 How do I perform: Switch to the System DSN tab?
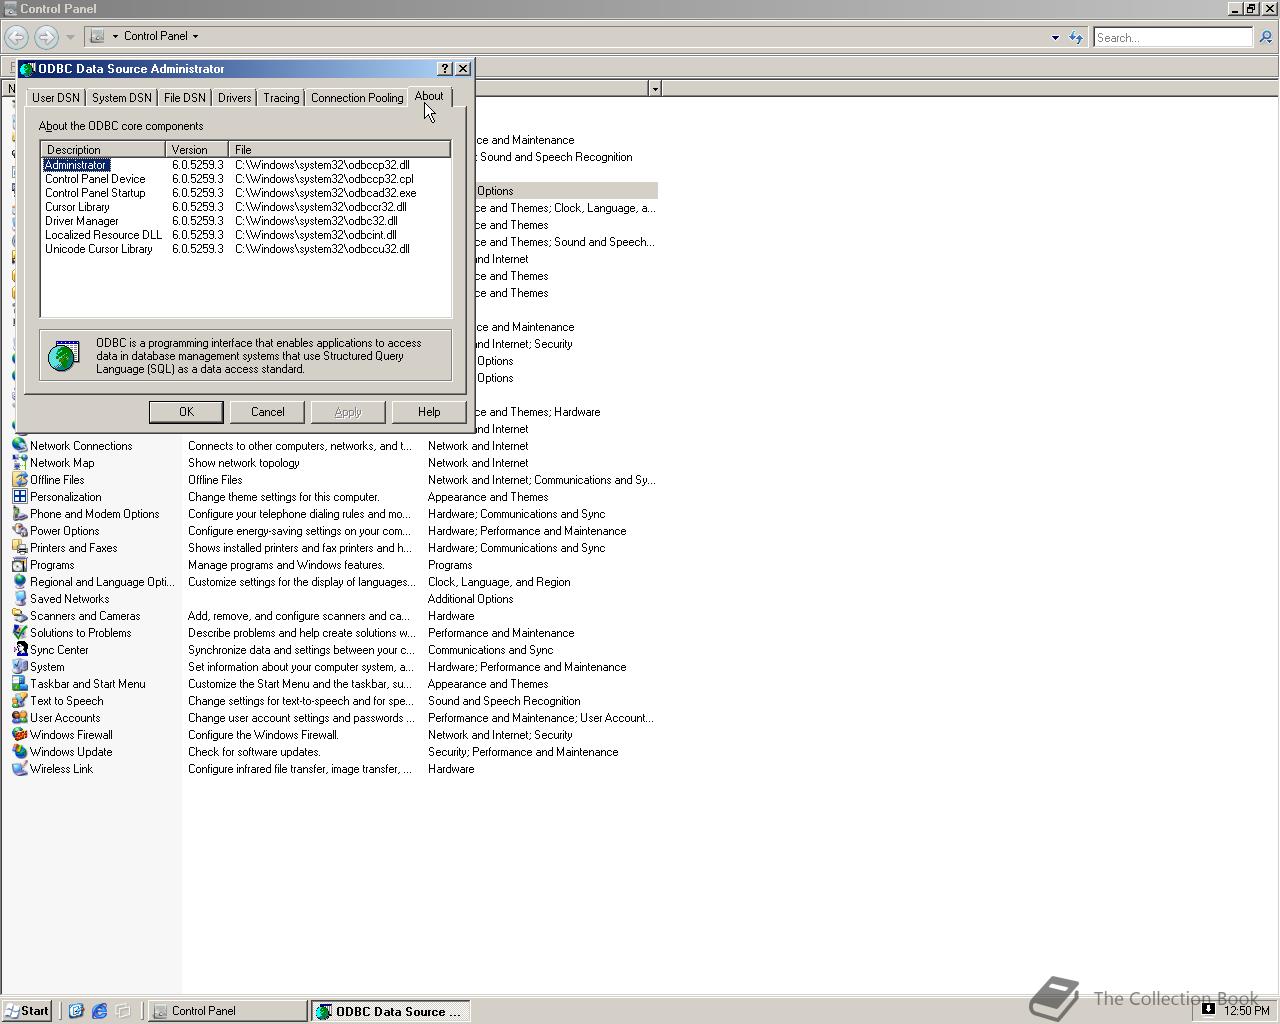tap(121, 98)
